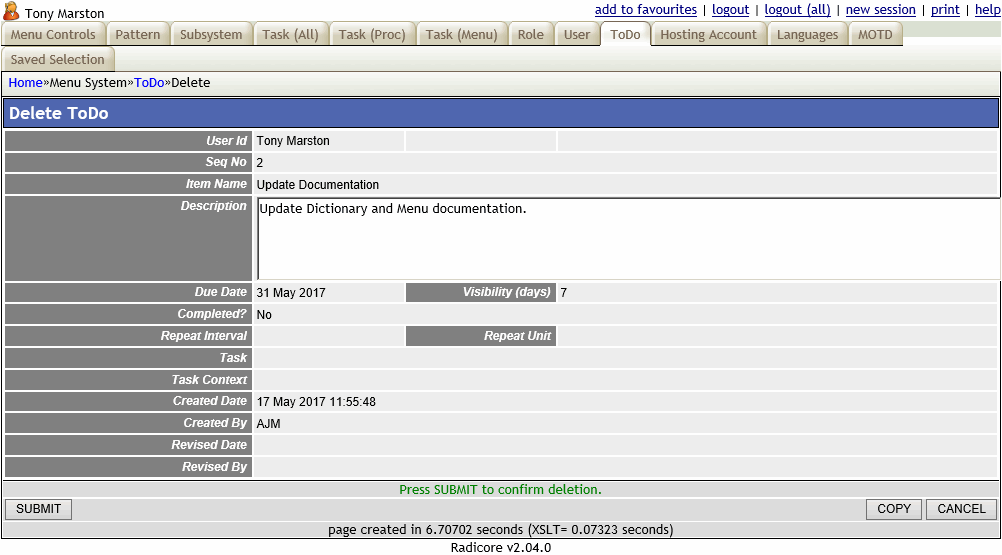Switch to the Hosting Account tab

click(x=708, y=35)
